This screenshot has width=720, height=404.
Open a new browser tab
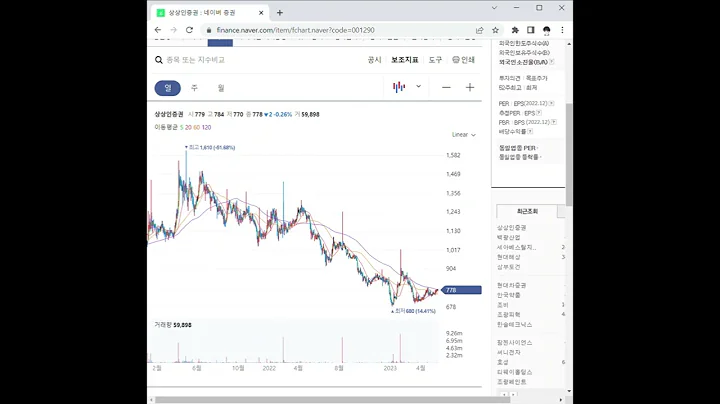280,13
